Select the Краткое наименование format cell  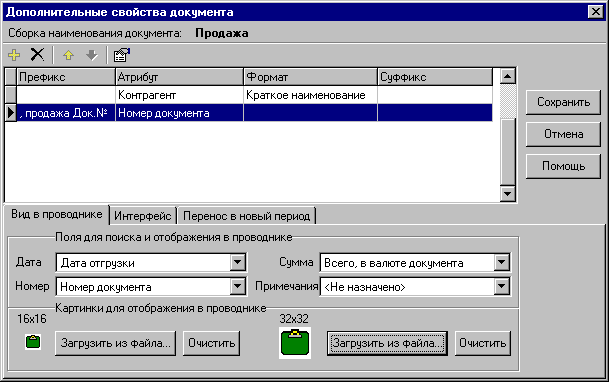(x=310, y=95)
